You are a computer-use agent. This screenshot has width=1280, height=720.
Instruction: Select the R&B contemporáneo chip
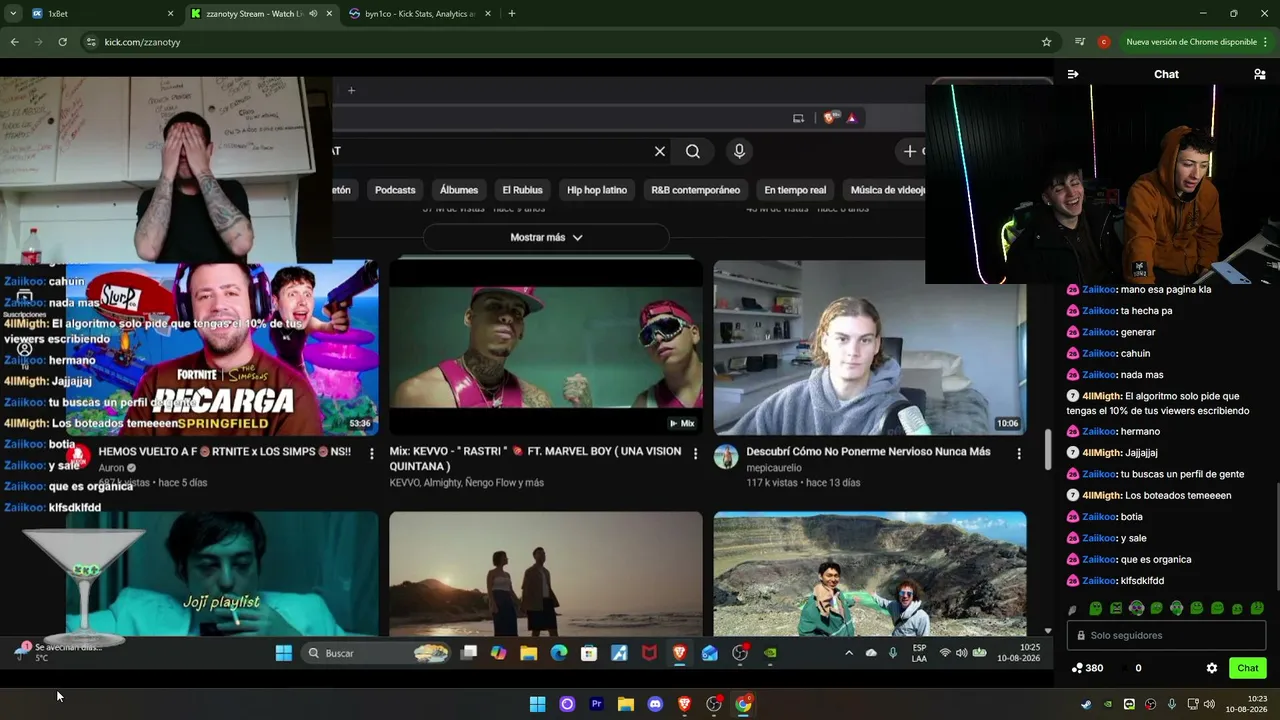[x=696, y=190]
